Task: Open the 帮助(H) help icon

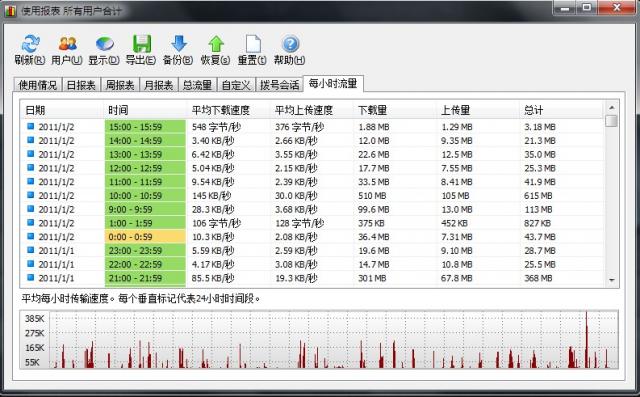Action: (x=290, y=44)
